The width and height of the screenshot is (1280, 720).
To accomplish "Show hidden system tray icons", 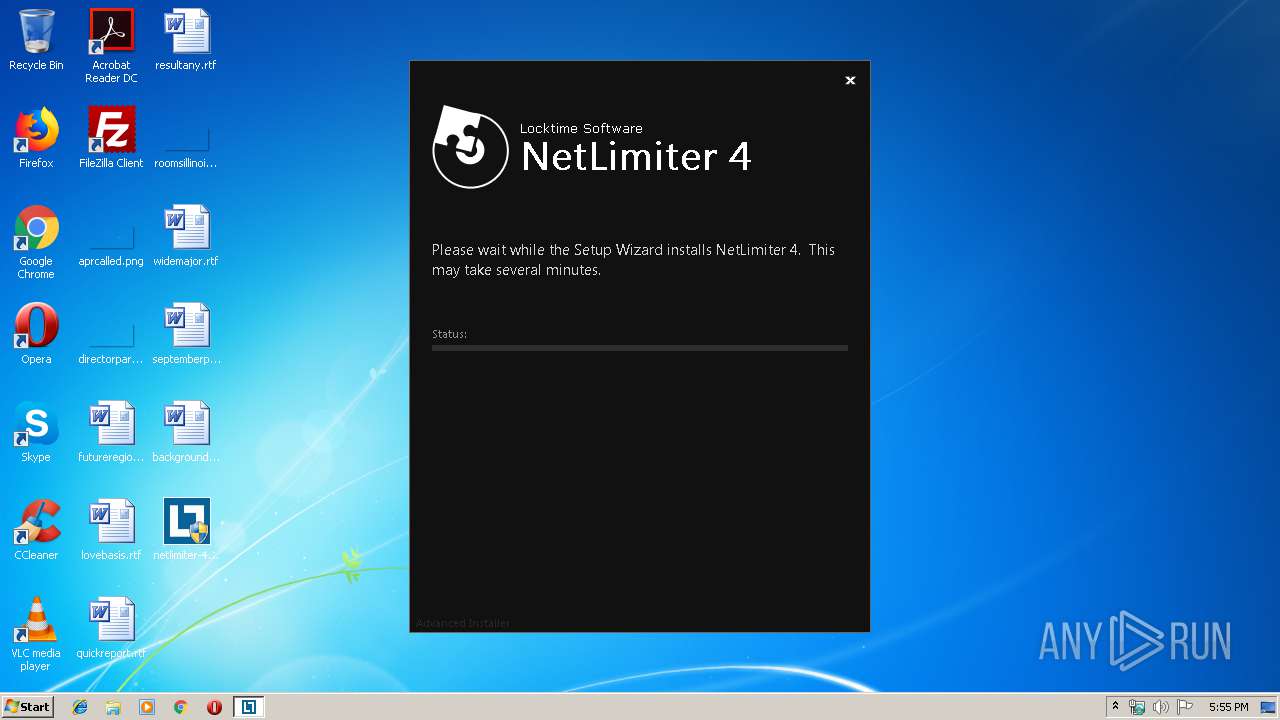I will point(1115,707).
